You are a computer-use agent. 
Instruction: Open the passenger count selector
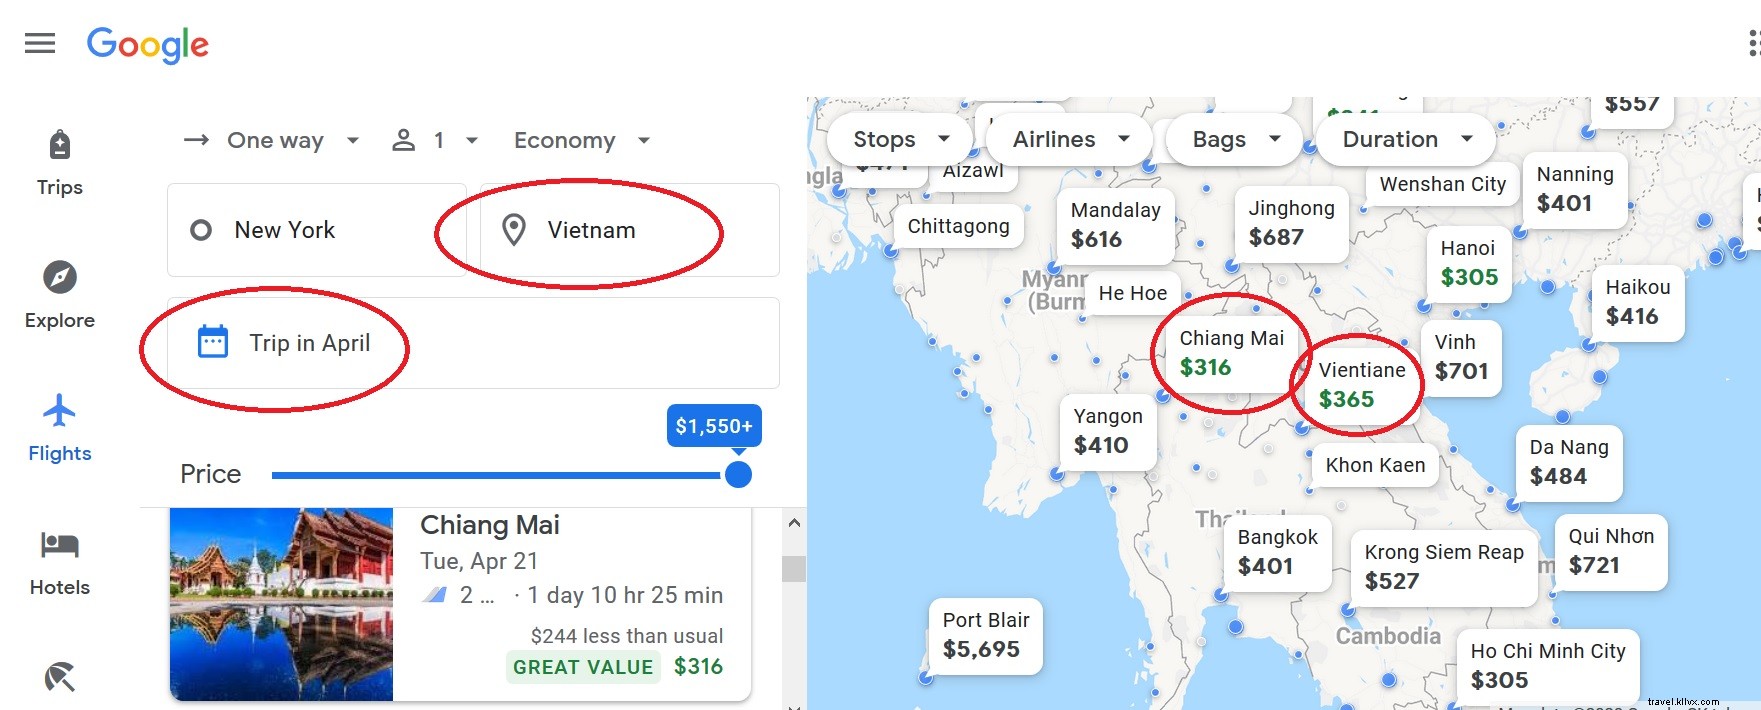[x=434, y=140]
